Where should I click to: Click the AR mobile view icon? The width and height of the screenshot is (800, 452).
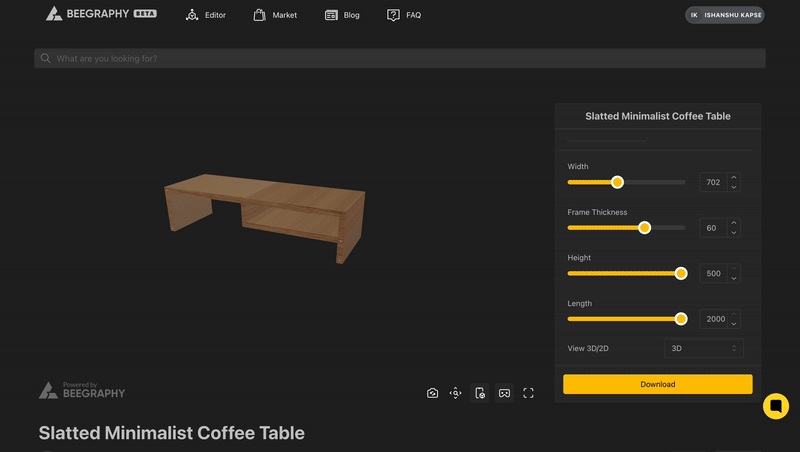click(480, 393)
